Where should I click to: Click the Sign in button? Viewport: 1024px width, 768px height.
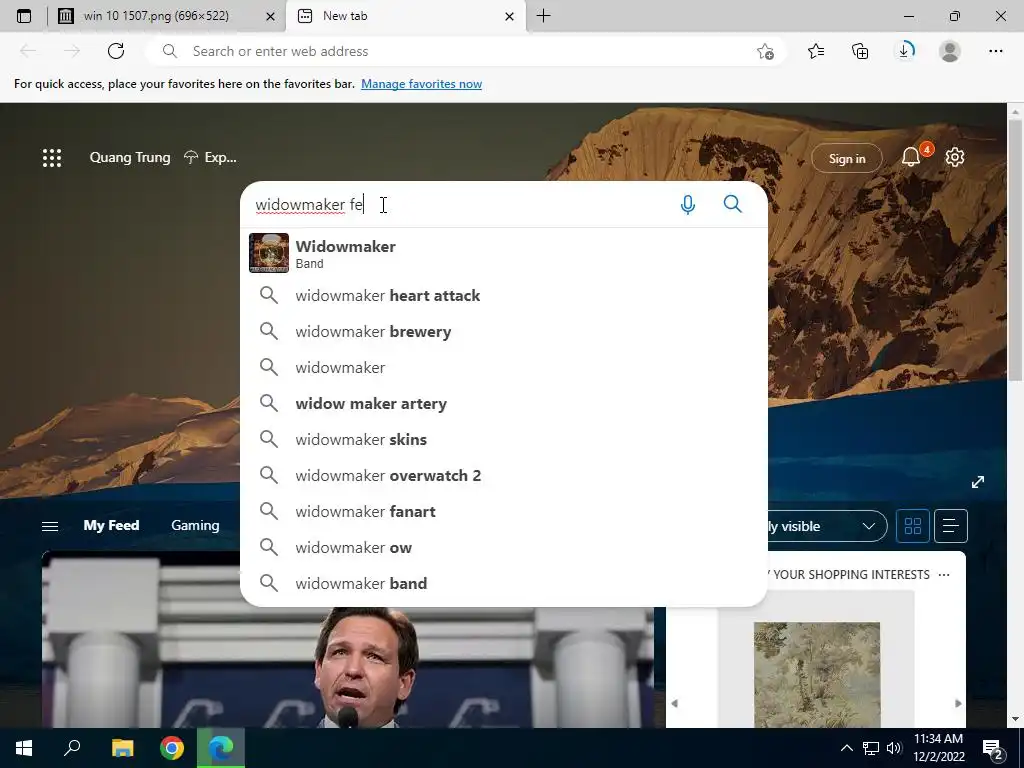coord(846,158)
